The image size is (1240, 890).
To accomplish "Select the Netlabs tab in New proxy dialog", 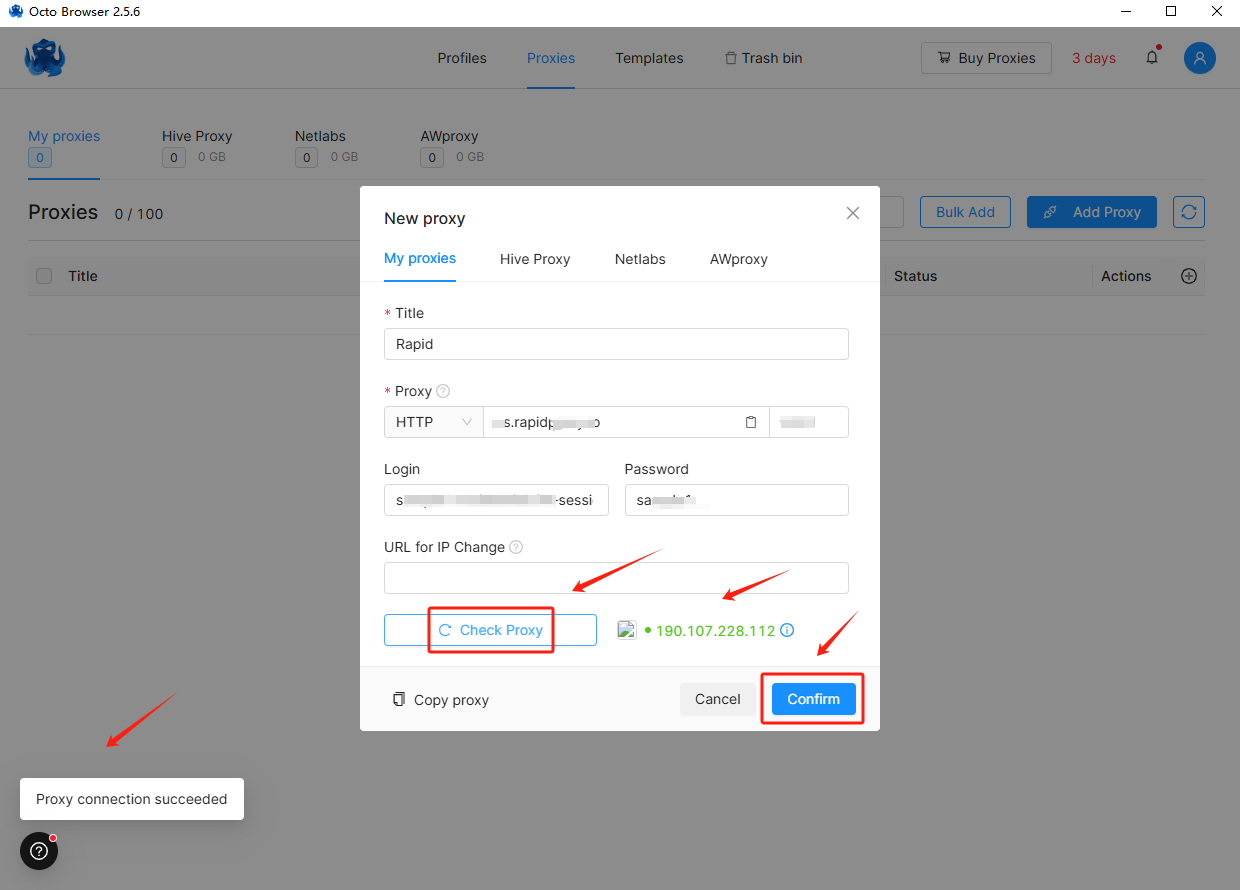I will tap(640, 259).
